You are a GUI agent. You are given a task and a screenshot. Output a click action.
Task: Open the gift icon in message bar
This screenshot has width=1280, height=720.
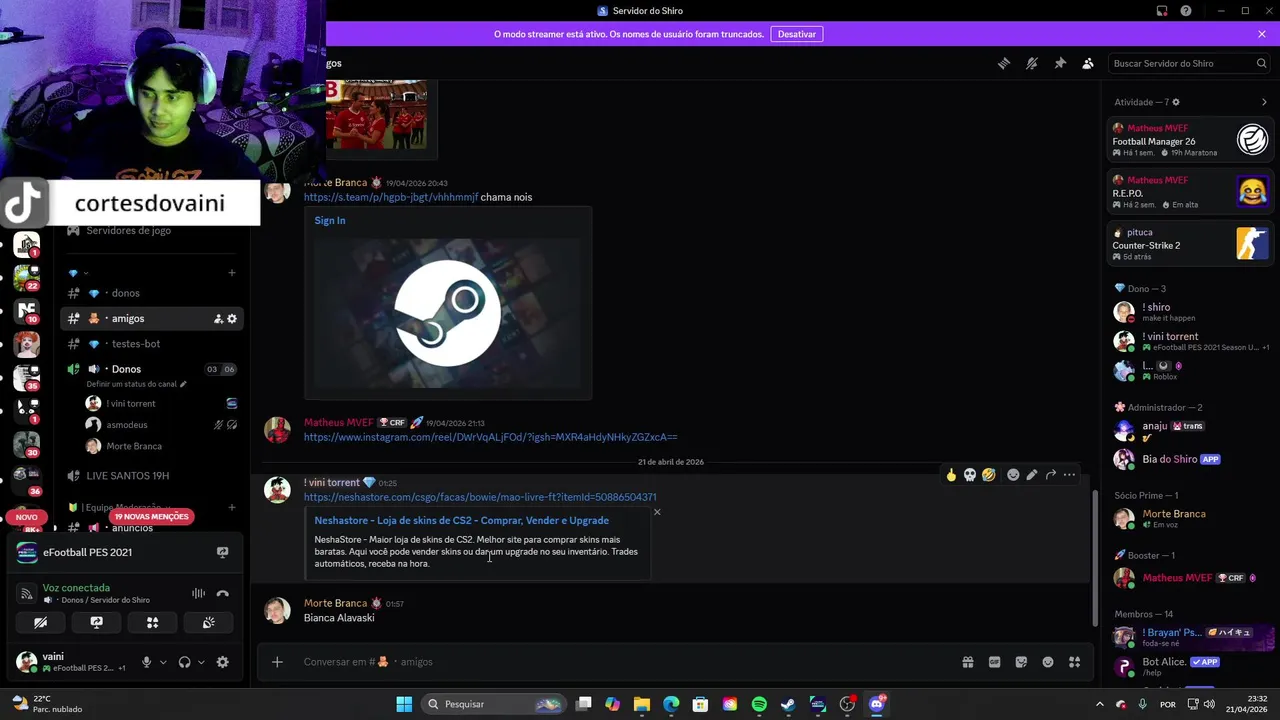point(968,662)
